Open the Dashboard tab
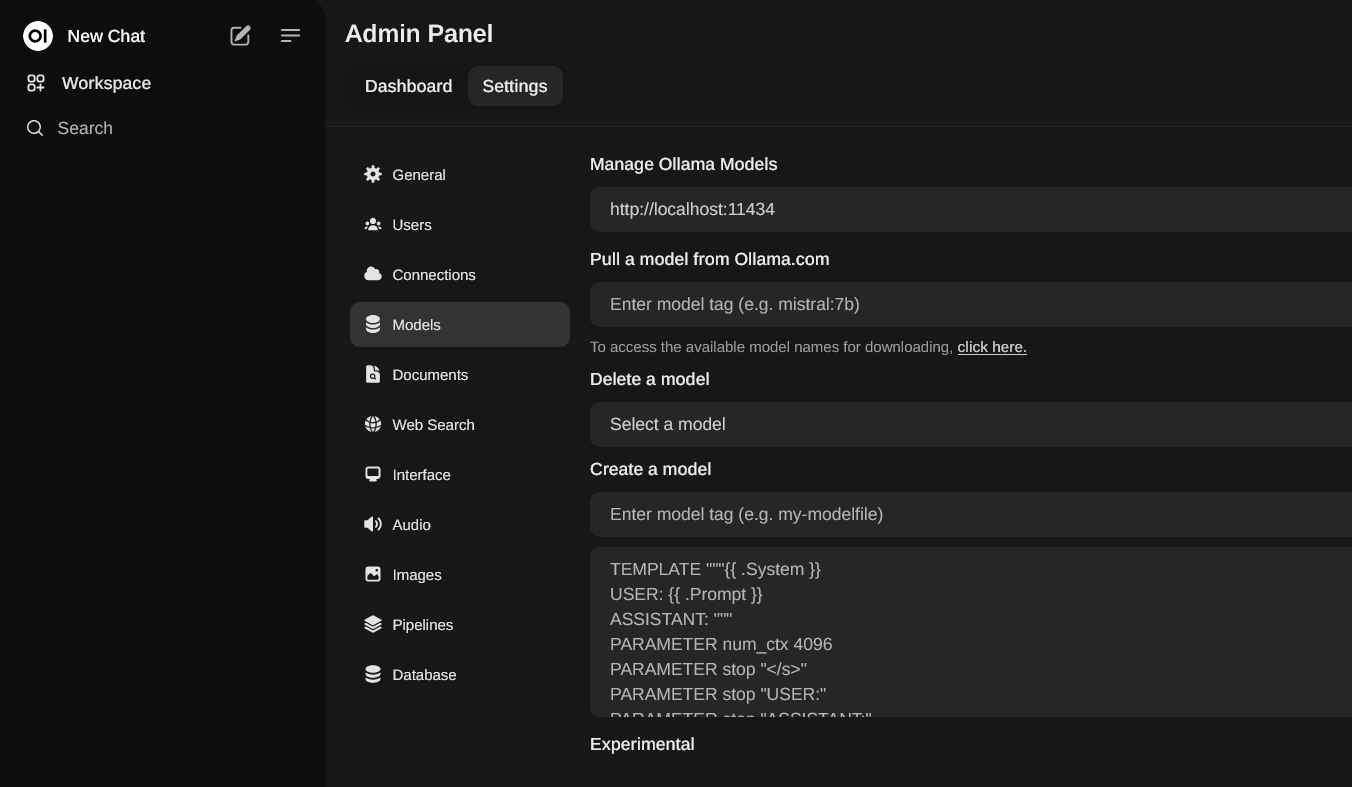This screenshot has width=1352, height=787. 408,86
